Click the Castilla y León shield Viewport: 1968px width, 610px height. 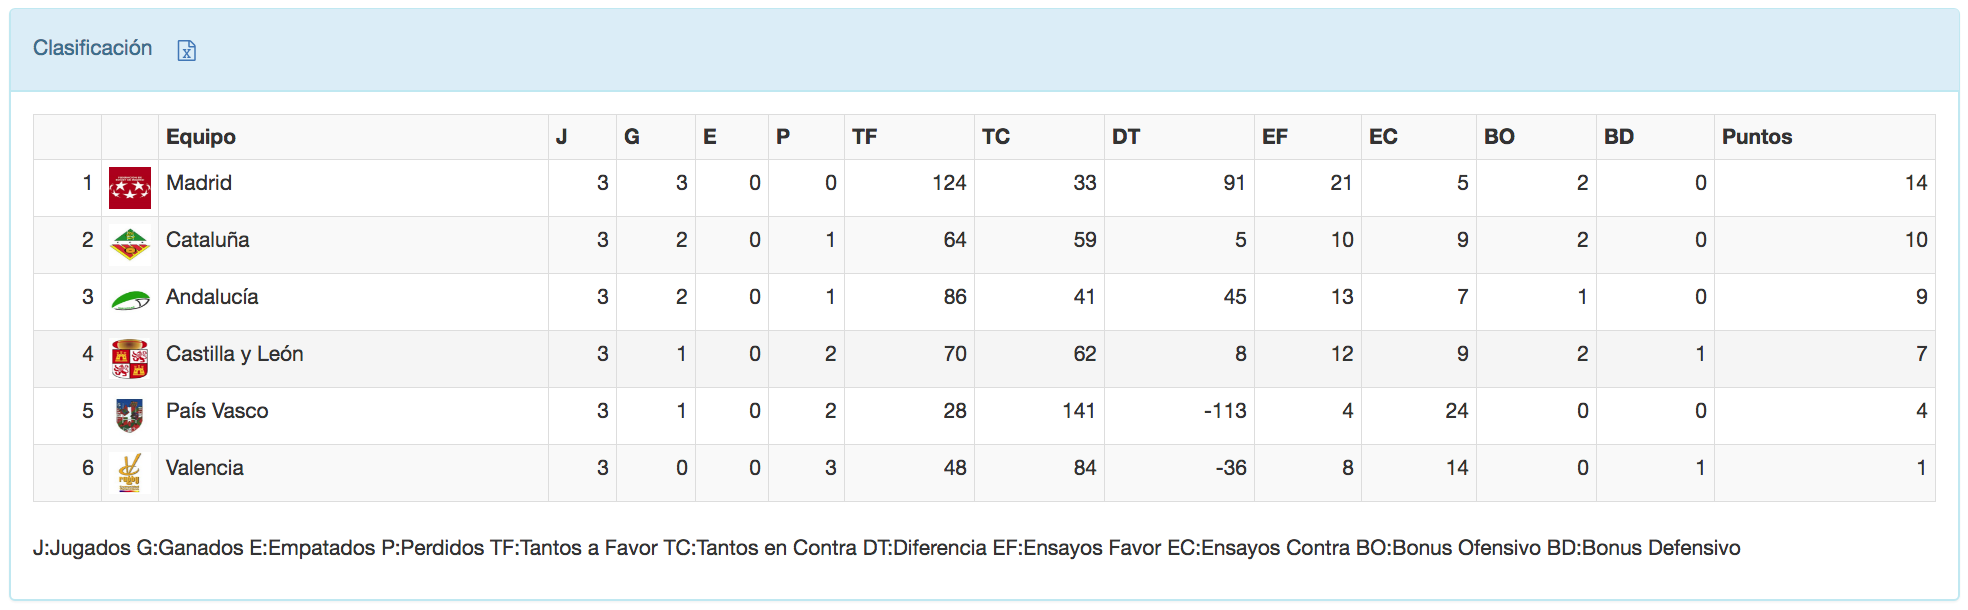click(x=130, y=359)
